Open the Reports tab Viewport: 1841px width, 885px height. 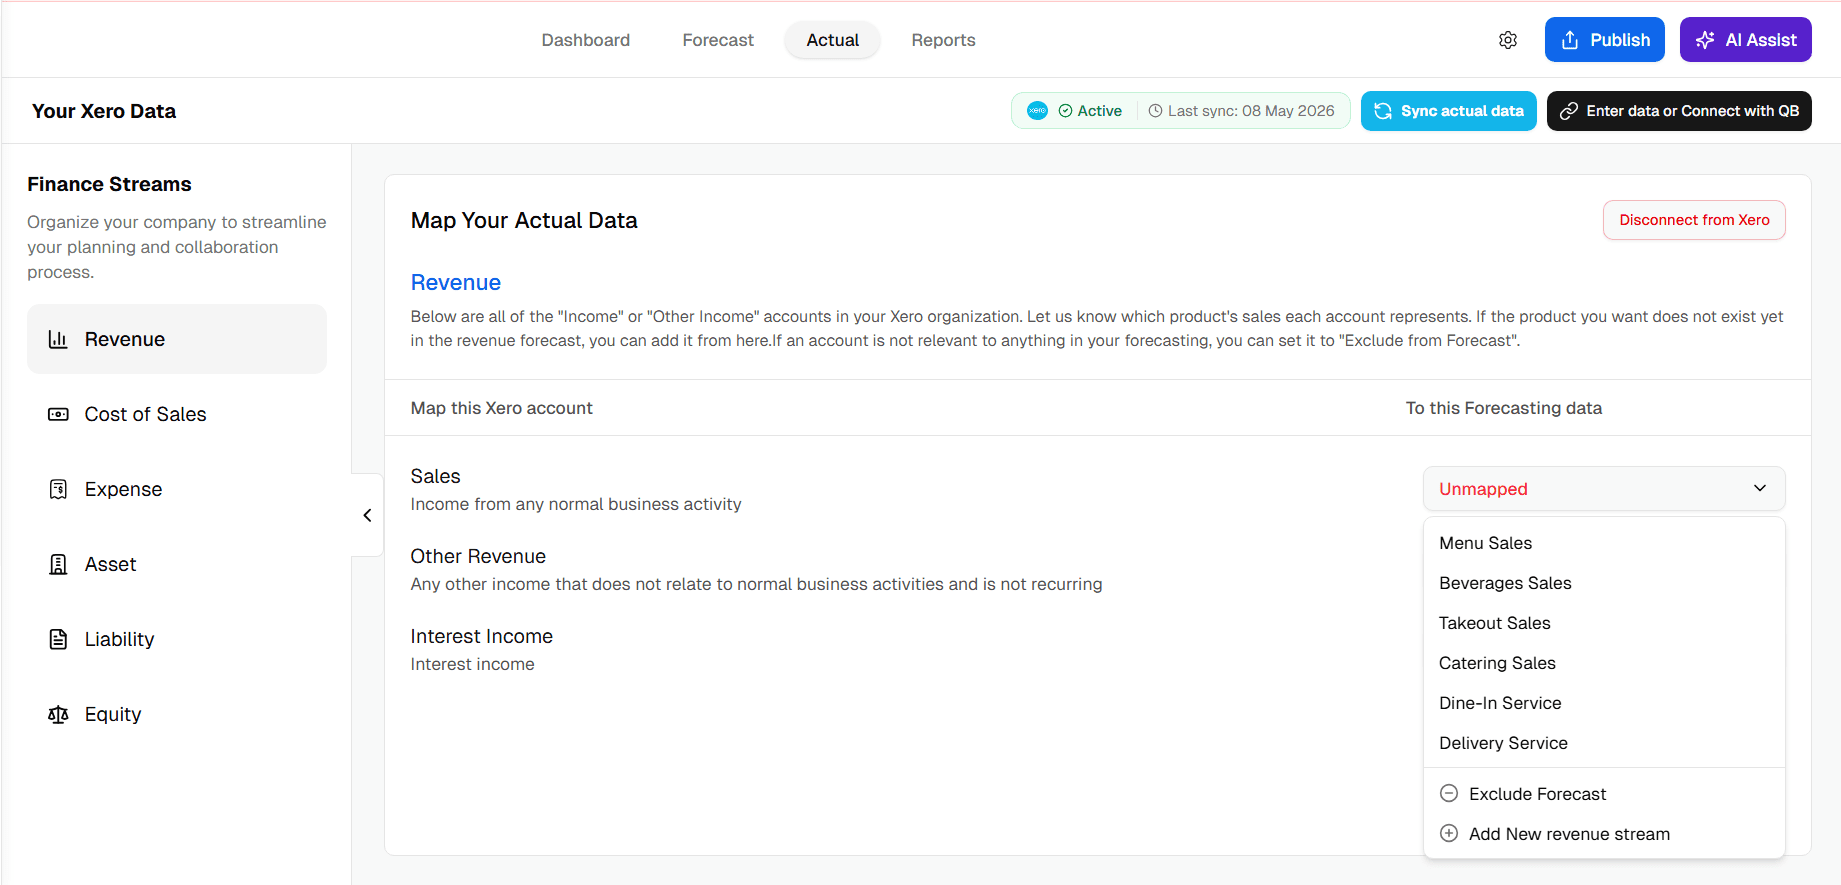(x=943, y=40)
